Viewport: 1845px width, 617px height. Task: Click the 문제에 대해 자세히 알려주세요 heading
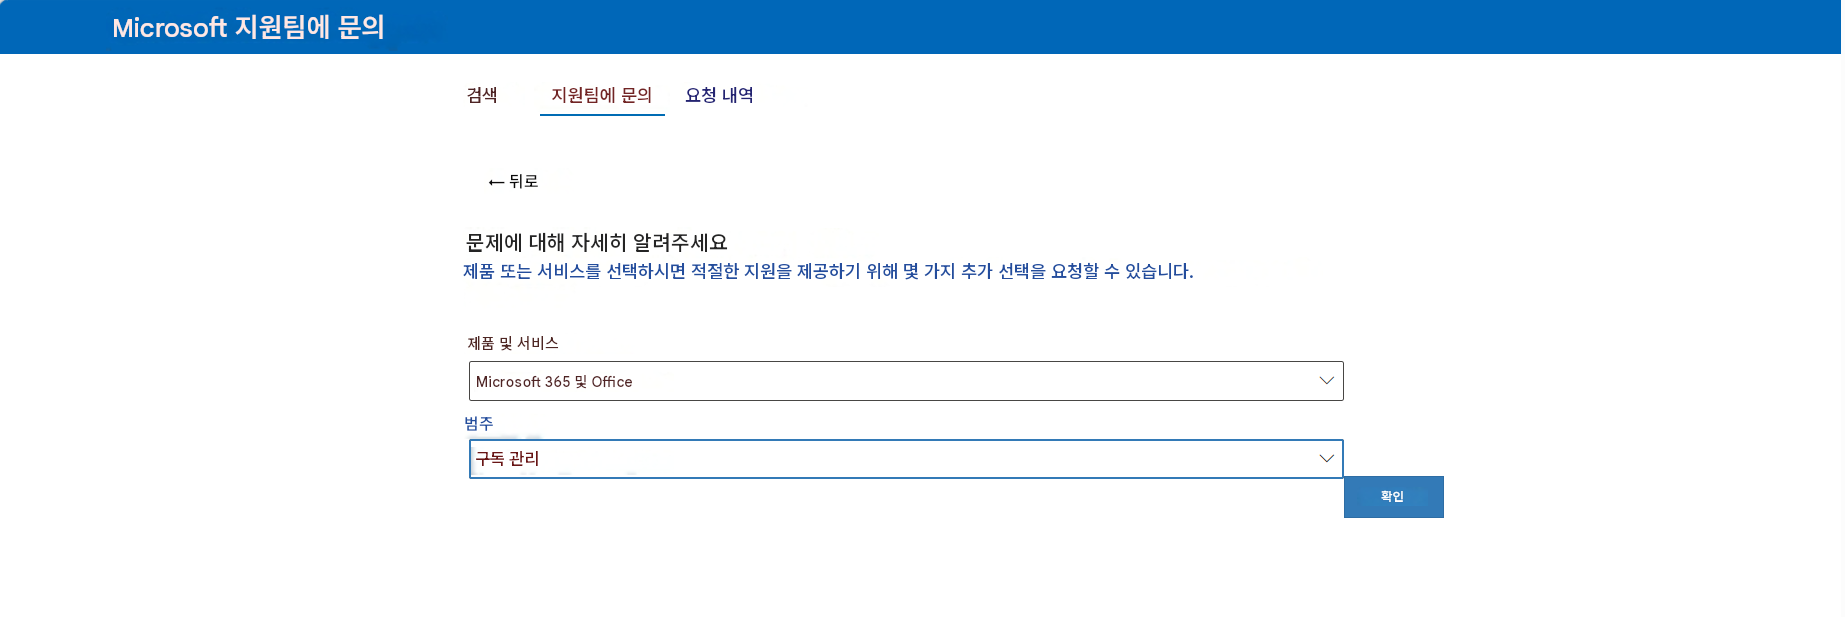[597, 242]
